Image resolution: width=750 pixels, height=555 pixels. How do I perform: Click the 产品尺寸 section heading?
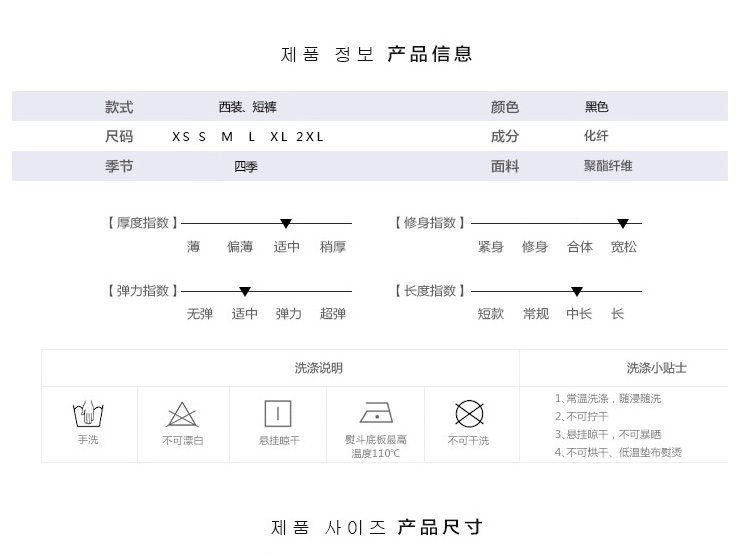click(440, 527)
